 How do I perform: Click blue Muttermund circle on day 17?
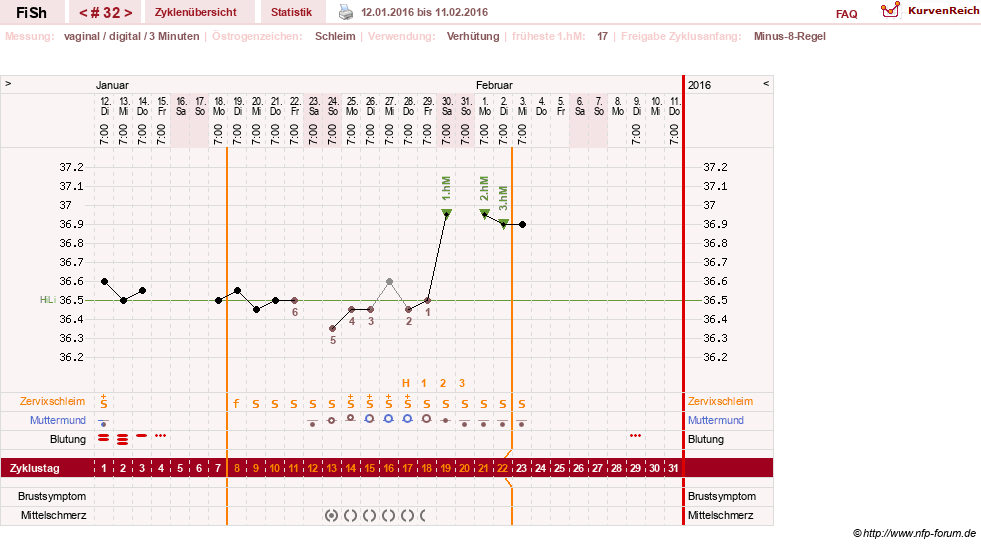pos(407,419)
